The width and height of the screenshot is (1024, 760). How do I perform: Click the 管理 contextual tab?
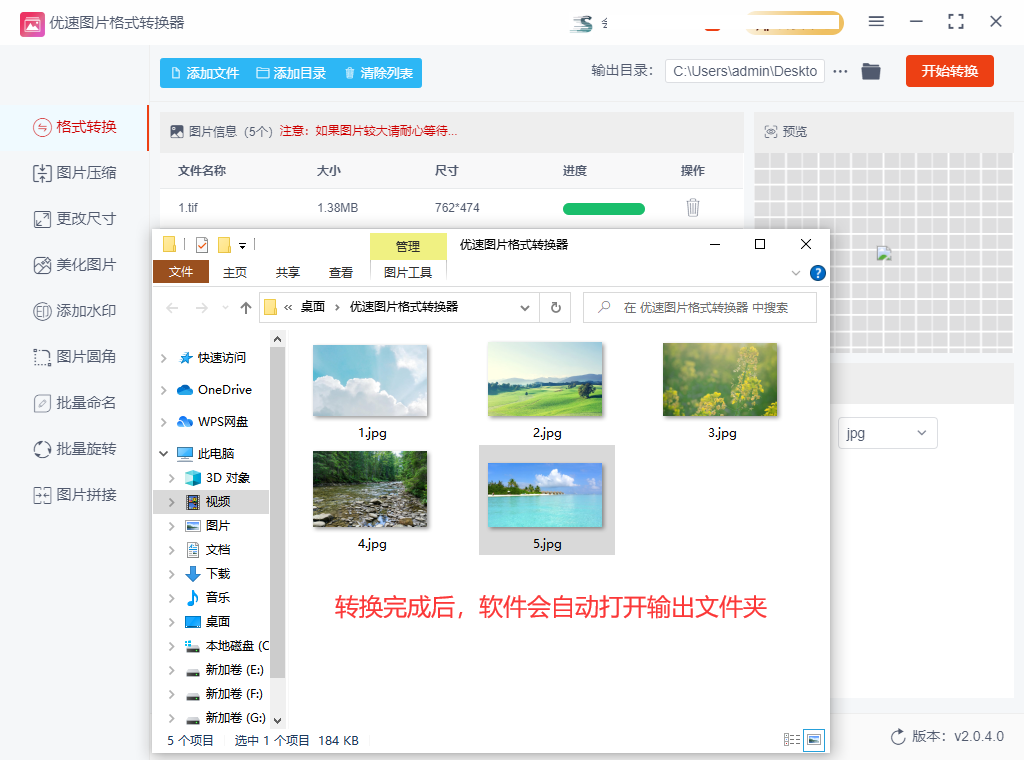coord(408,246)
